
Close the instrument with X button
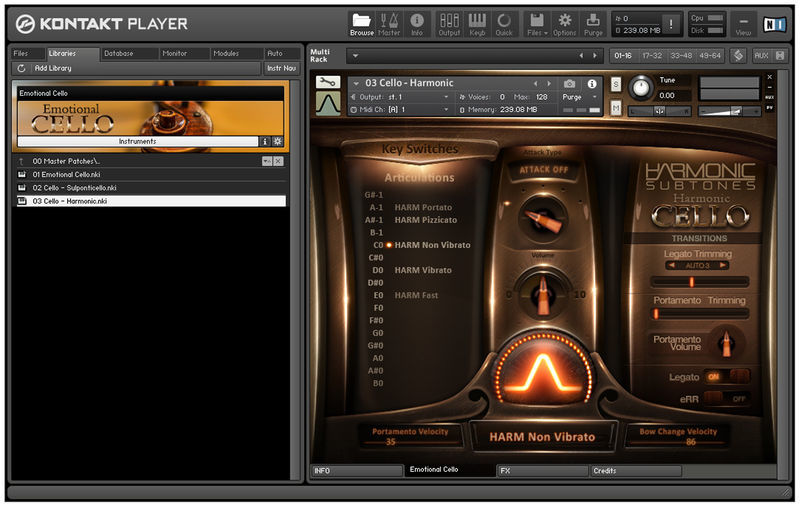coord(769,77)
